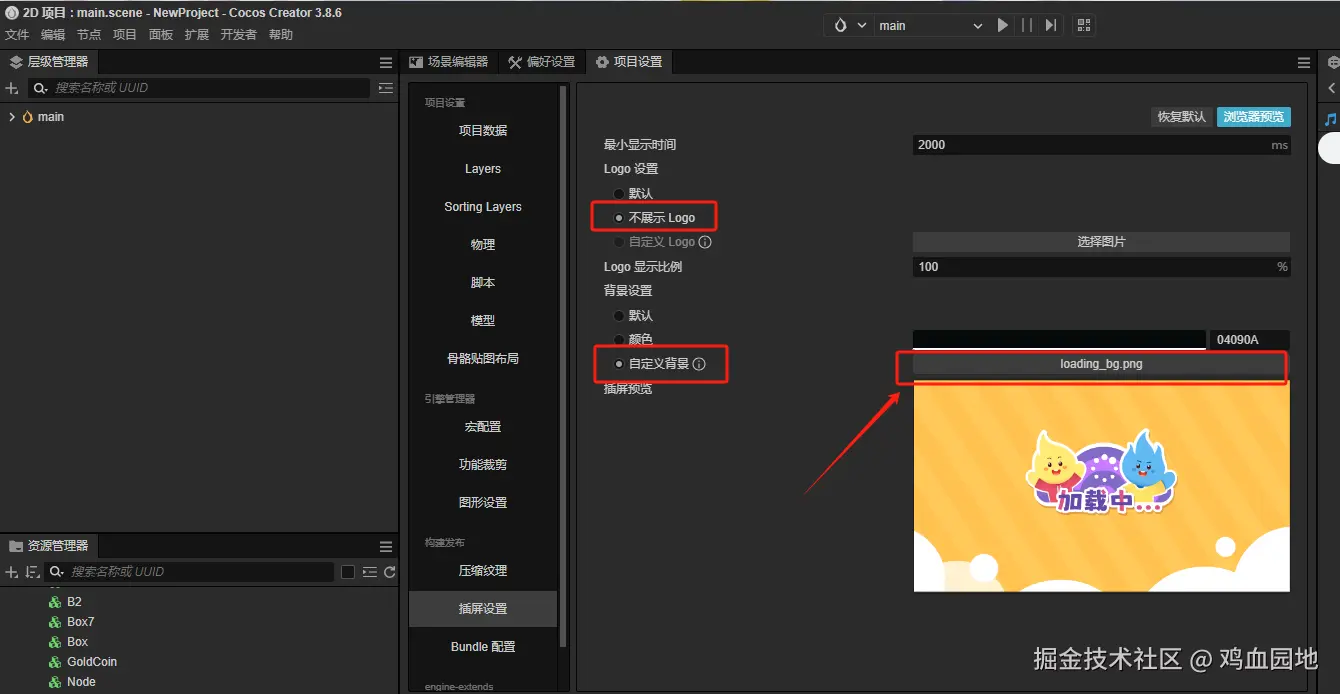Open the 扩展 menu
1340x694 pixels.
197,35
